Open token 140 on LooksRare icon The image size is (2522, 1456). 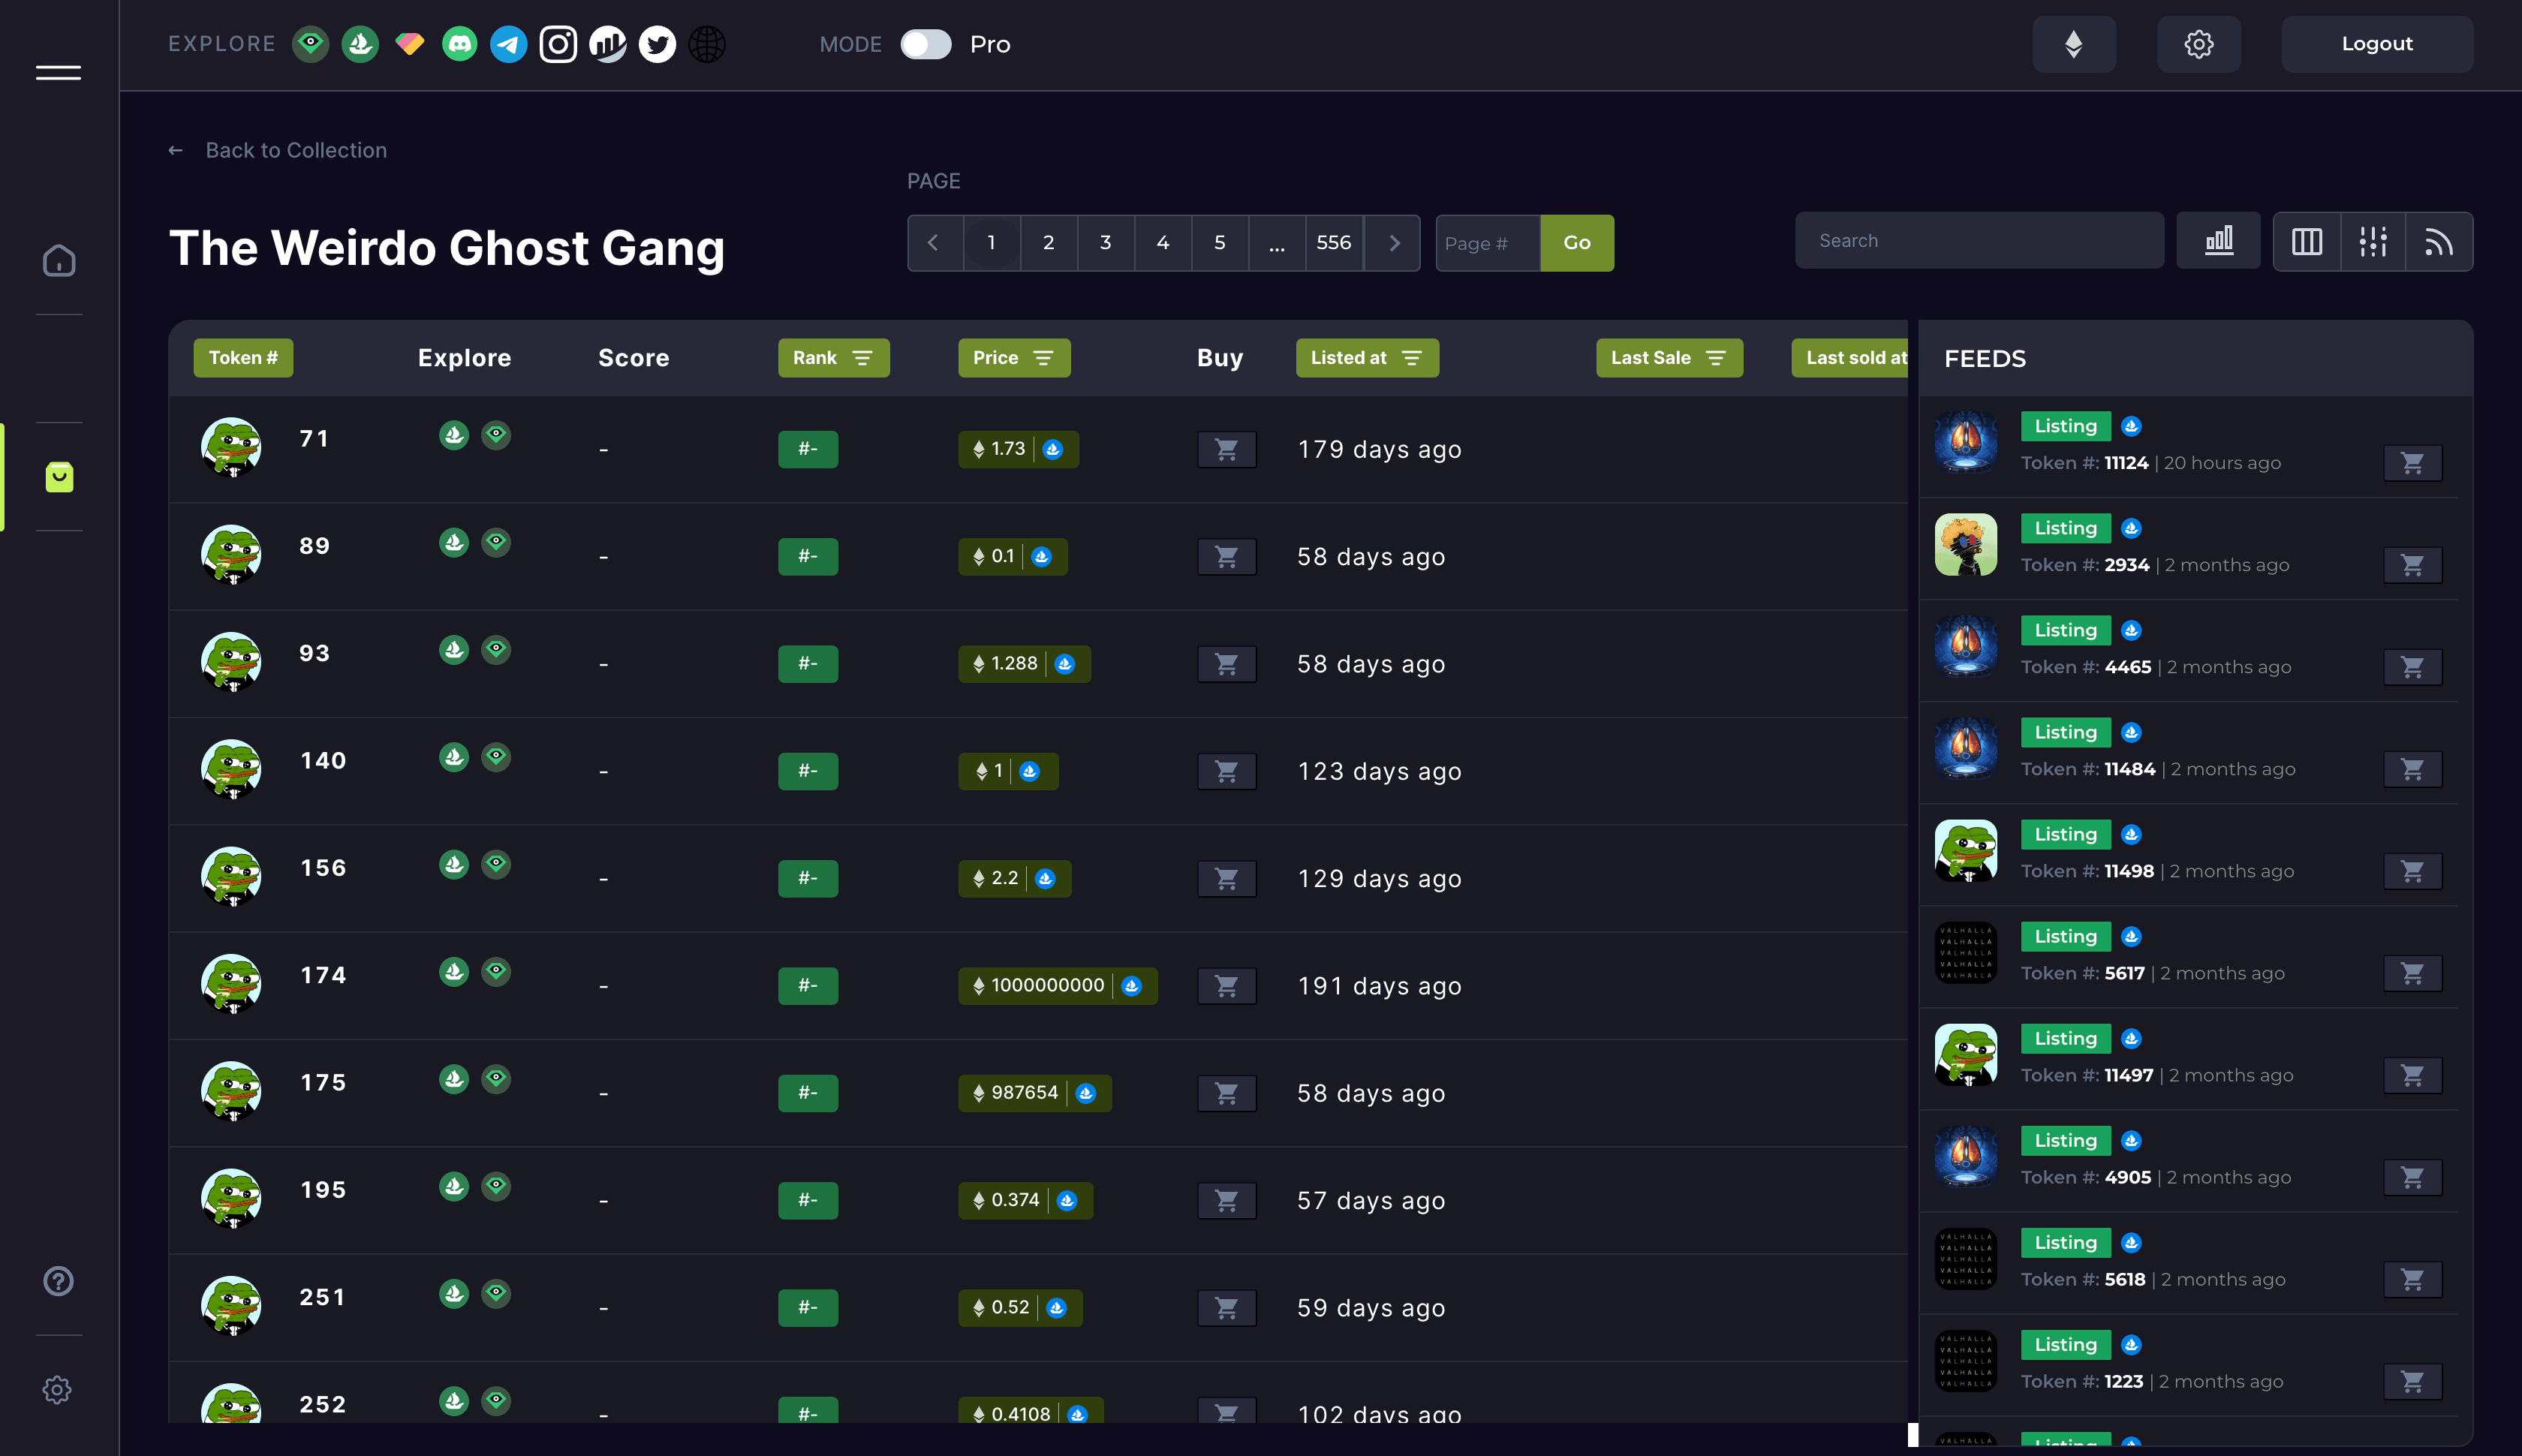(496, 757)
